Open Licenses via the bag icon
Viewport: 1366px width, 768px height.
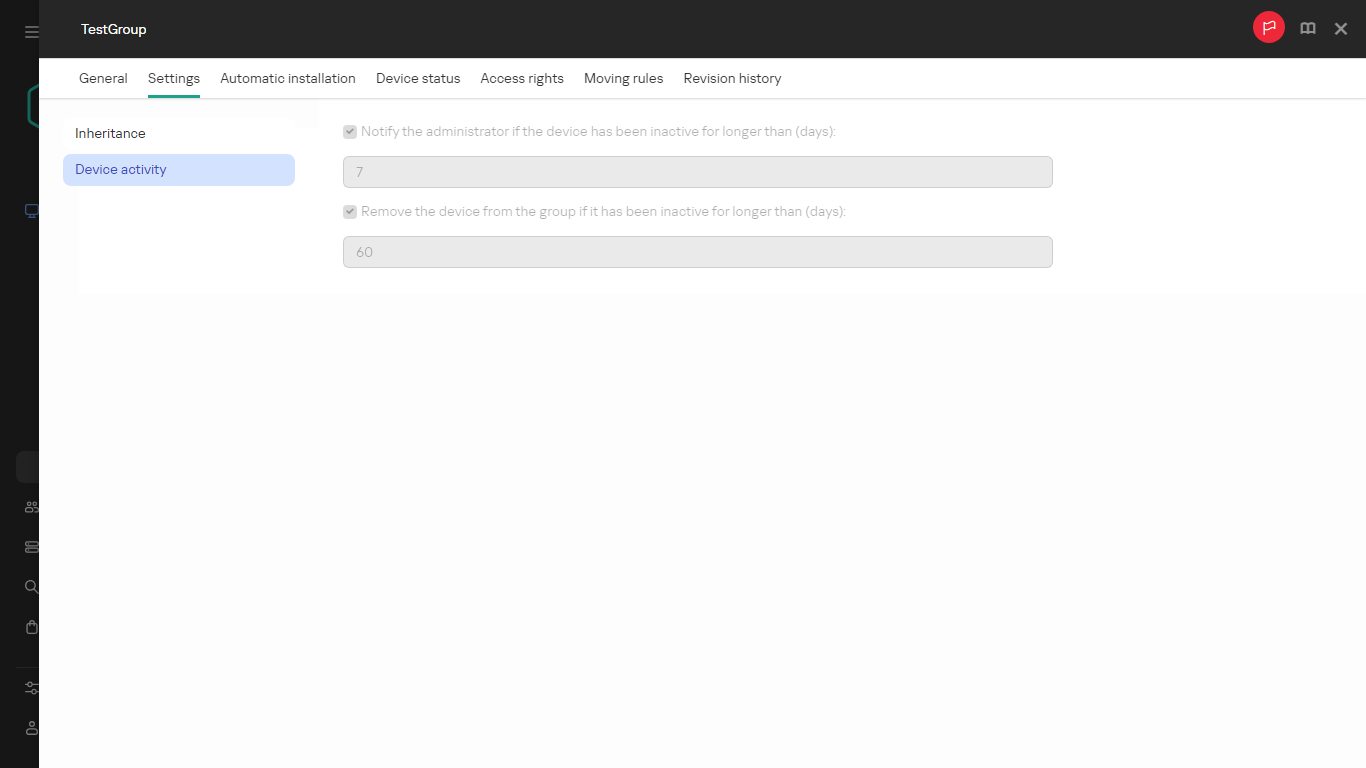pos(30,627)
